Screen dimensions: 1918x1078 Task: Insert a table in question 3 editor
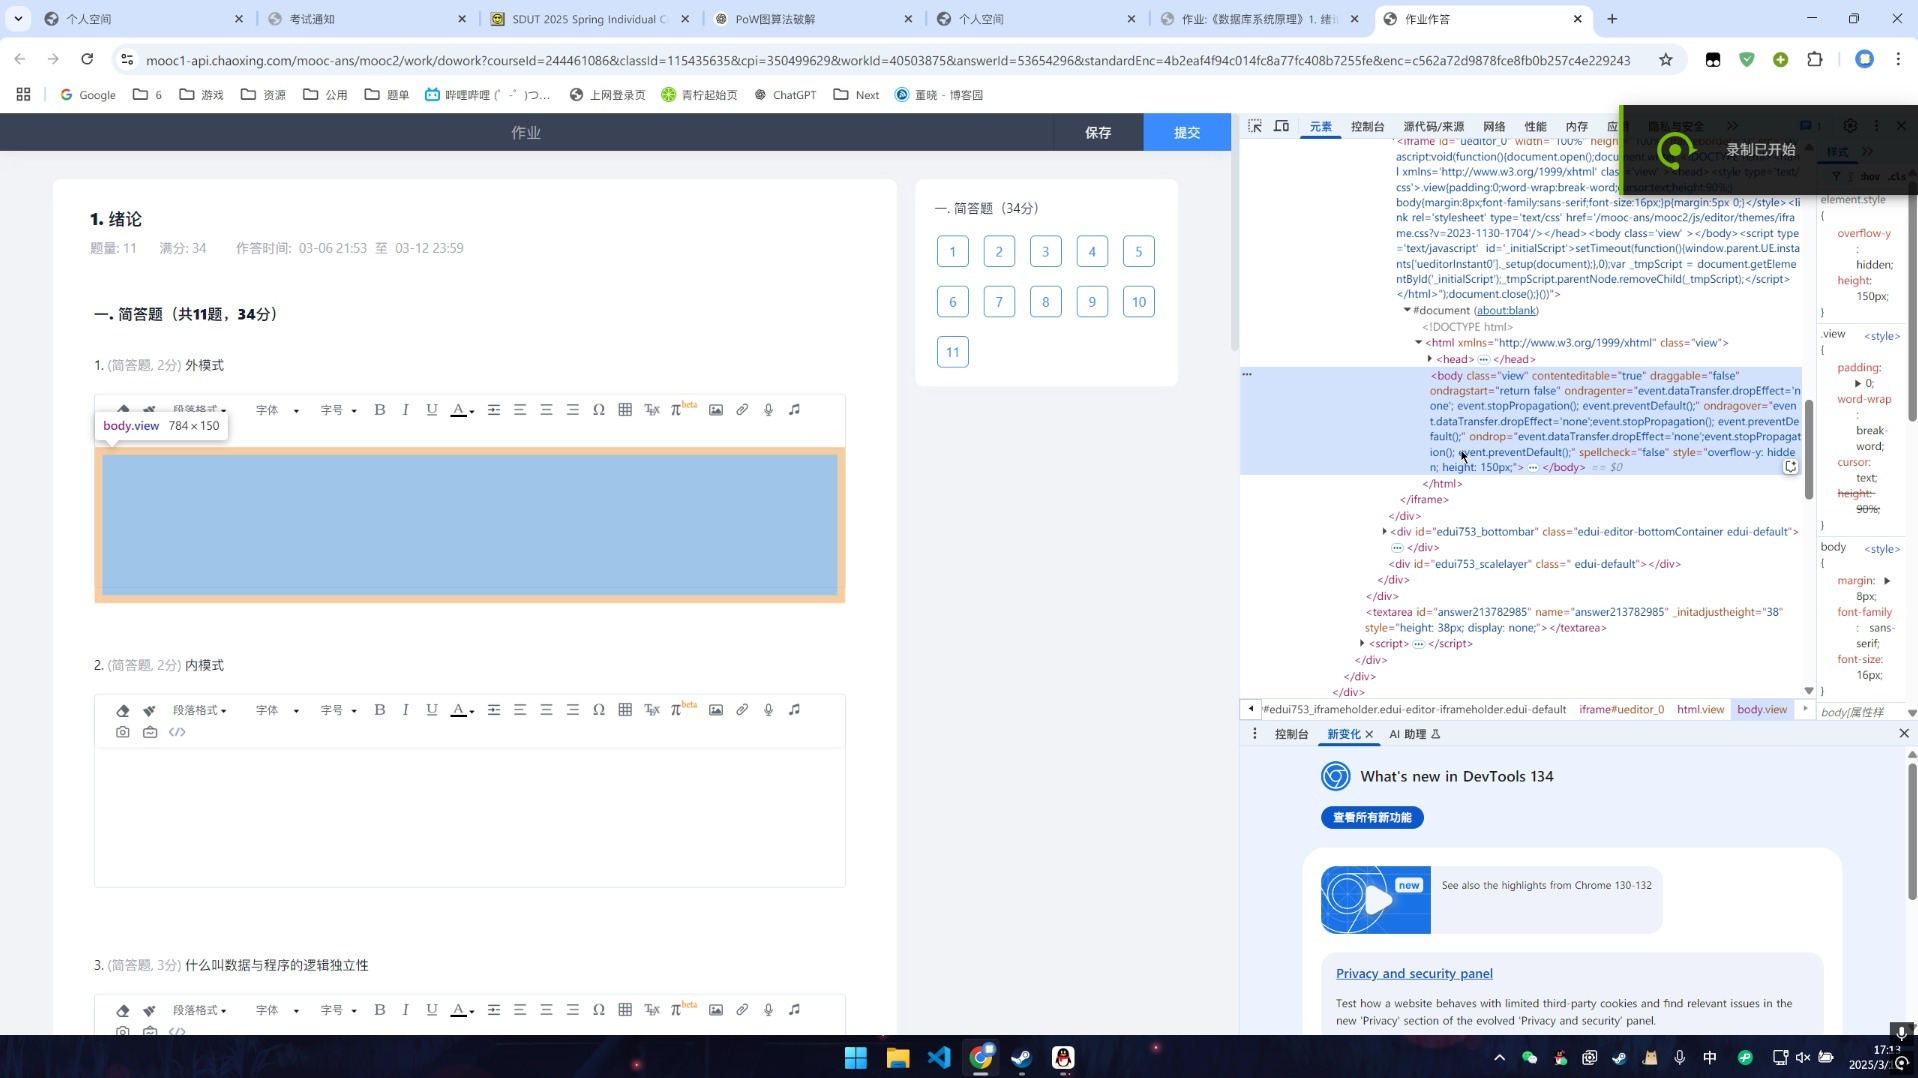click(x=625, y=1010)
